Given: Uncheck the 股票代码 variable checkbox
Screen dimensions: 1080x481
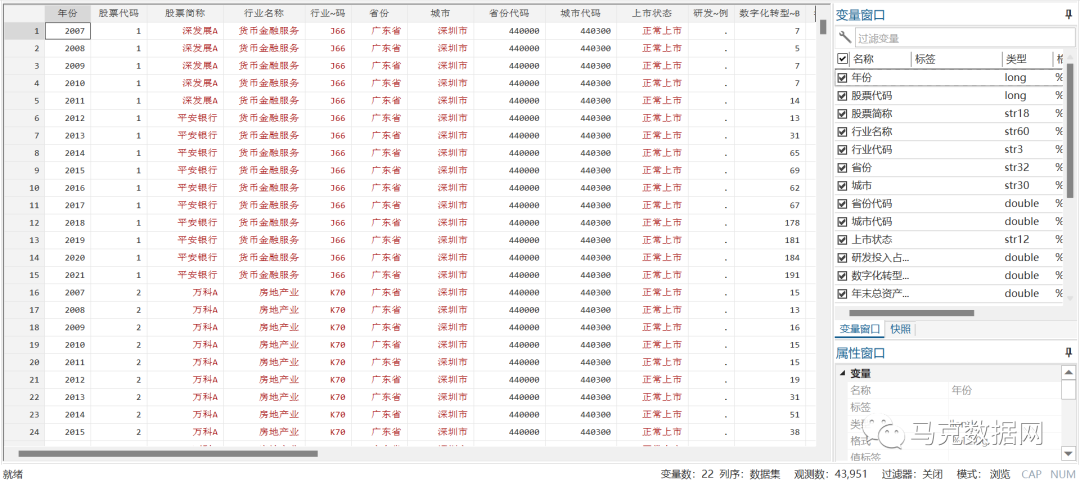Looking at the screenshot, I should pyautogui.click(x=842, y=96).
